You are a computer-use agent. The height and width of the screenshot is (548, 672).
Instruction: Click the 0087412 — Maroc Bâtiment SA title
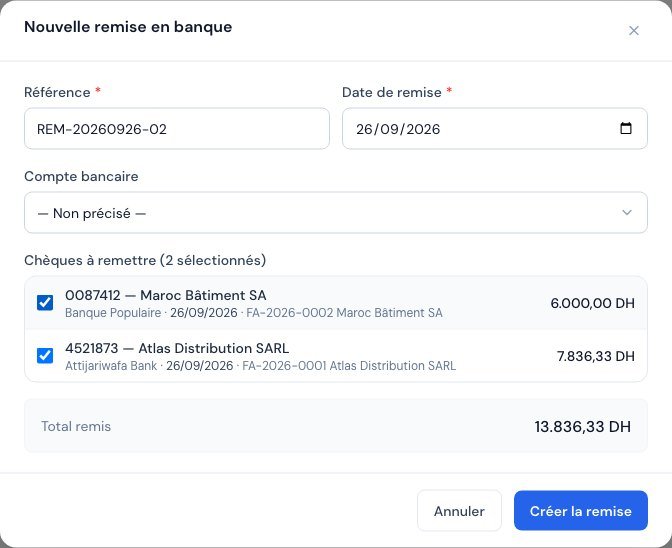coord(165,295)
